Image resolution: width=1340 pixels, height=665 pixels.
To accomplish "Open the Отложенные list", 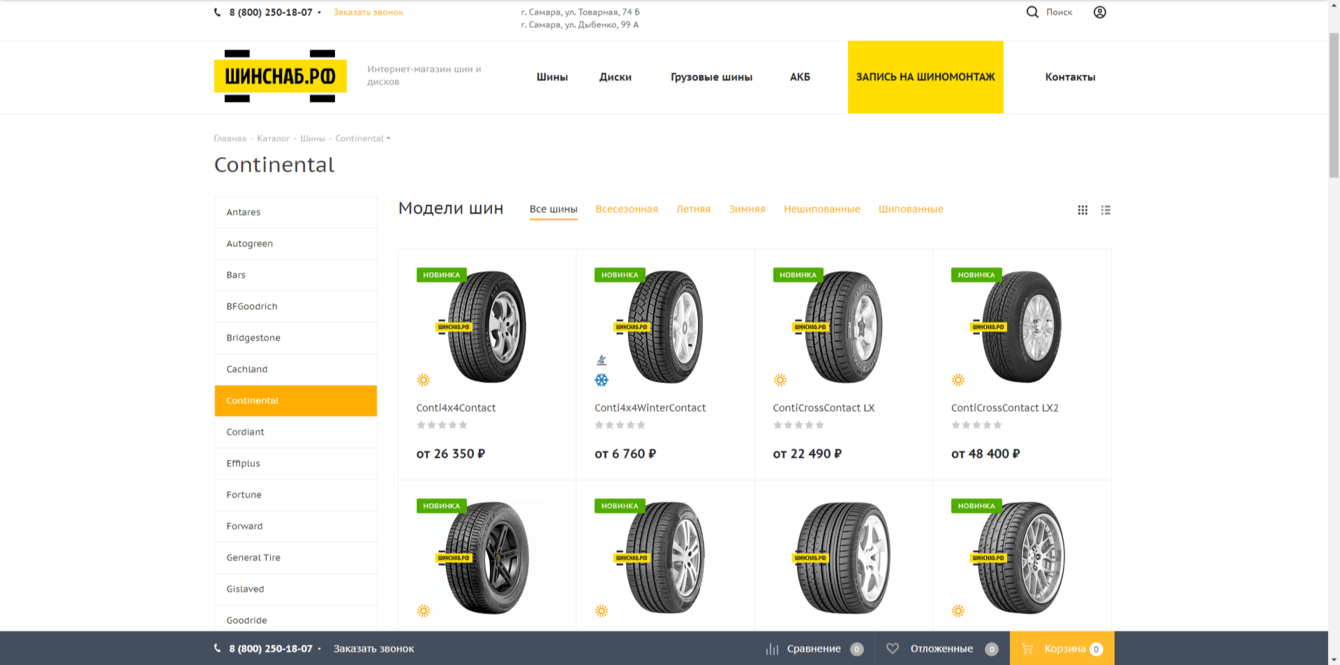I will tap(942, 649).
